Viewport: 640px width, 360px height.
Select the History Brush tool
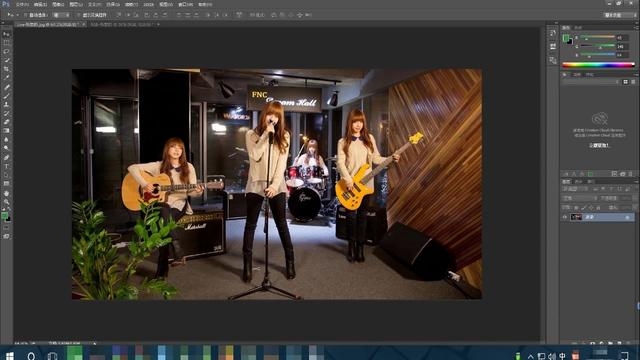[7, 113]
